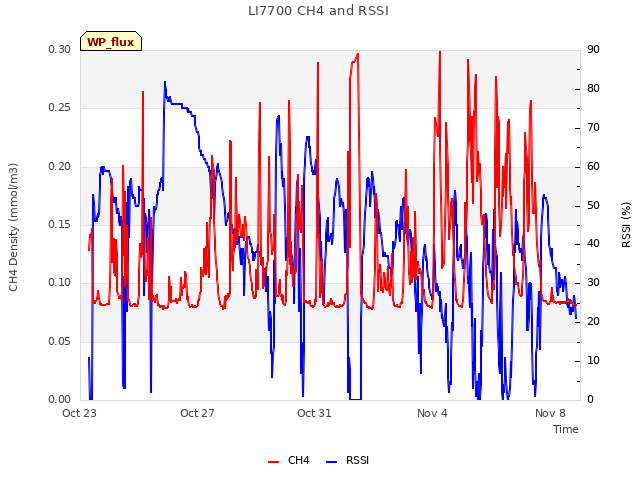This screenshot has width=640, height=480.
Task: Click the RSSI (%) axis title
Action: point(626,225)
